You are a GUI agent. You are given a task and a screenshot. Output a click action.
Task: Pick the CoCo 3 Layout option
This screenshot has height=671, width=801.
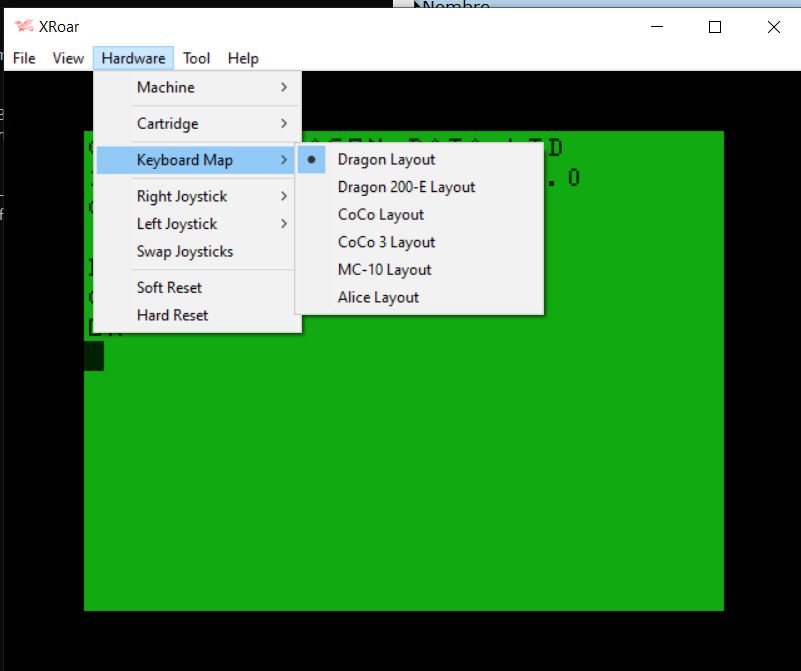[386, 242]
